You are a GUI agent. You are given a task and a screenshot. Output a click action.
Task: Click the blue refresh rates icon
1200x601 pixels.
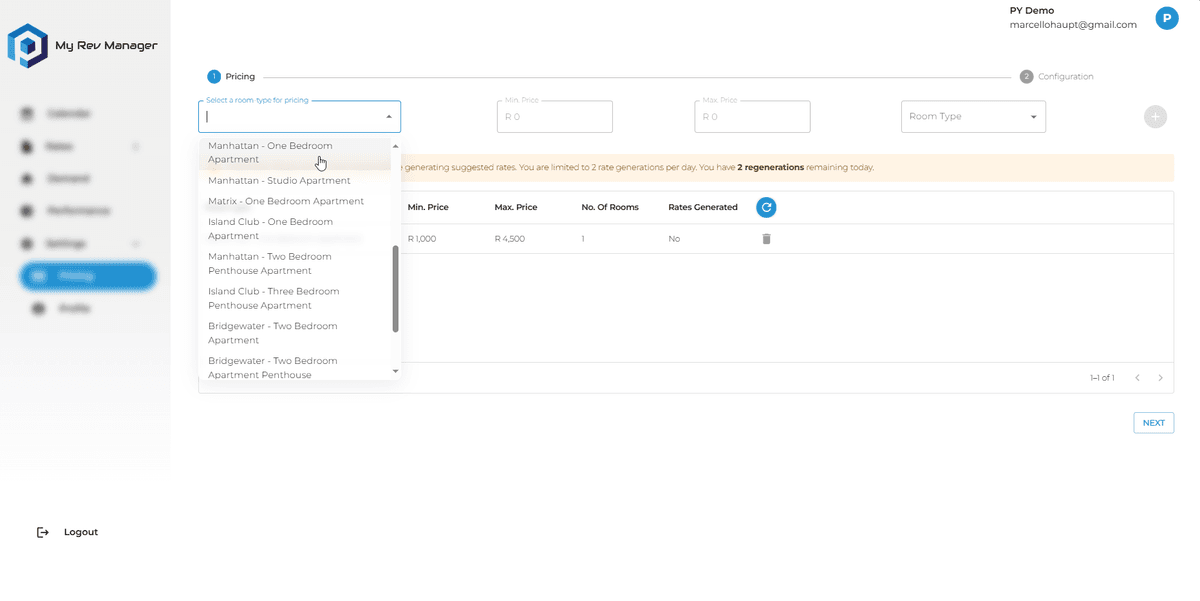point(766,207)
